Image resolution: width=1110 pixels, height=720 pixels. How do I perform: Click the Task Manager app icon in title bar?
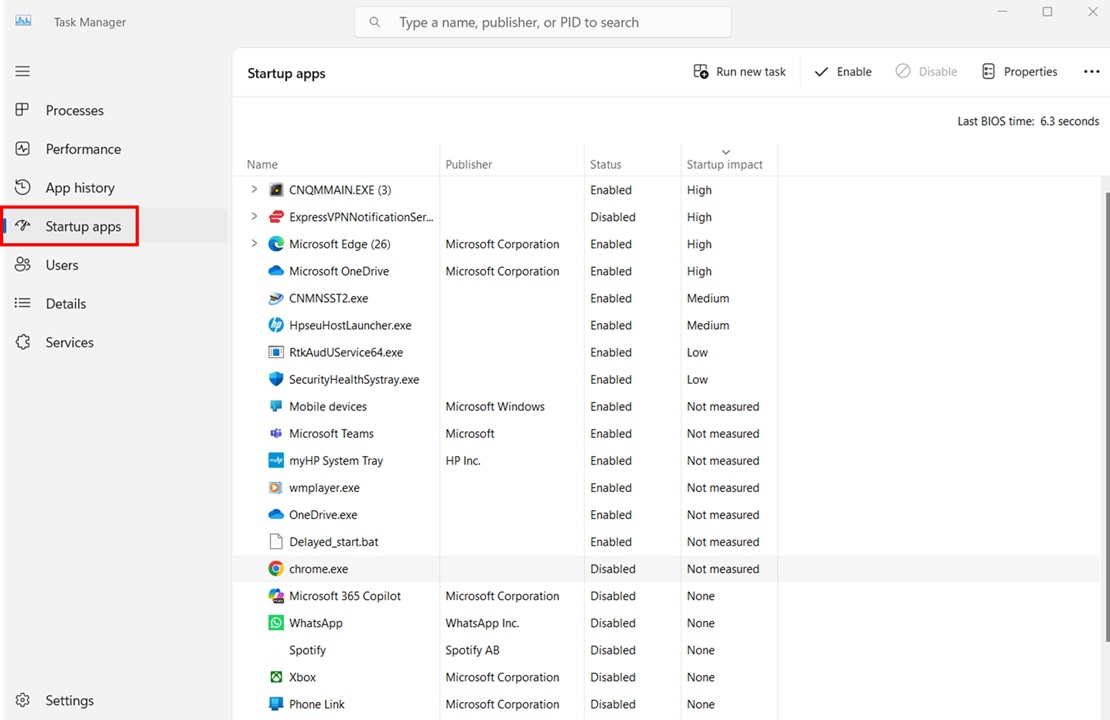click(x=23, y=21)
